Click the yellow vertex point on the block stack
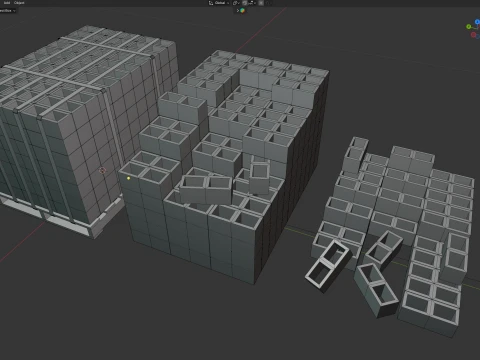Screen dimensions: 480x360 point(129,178)
